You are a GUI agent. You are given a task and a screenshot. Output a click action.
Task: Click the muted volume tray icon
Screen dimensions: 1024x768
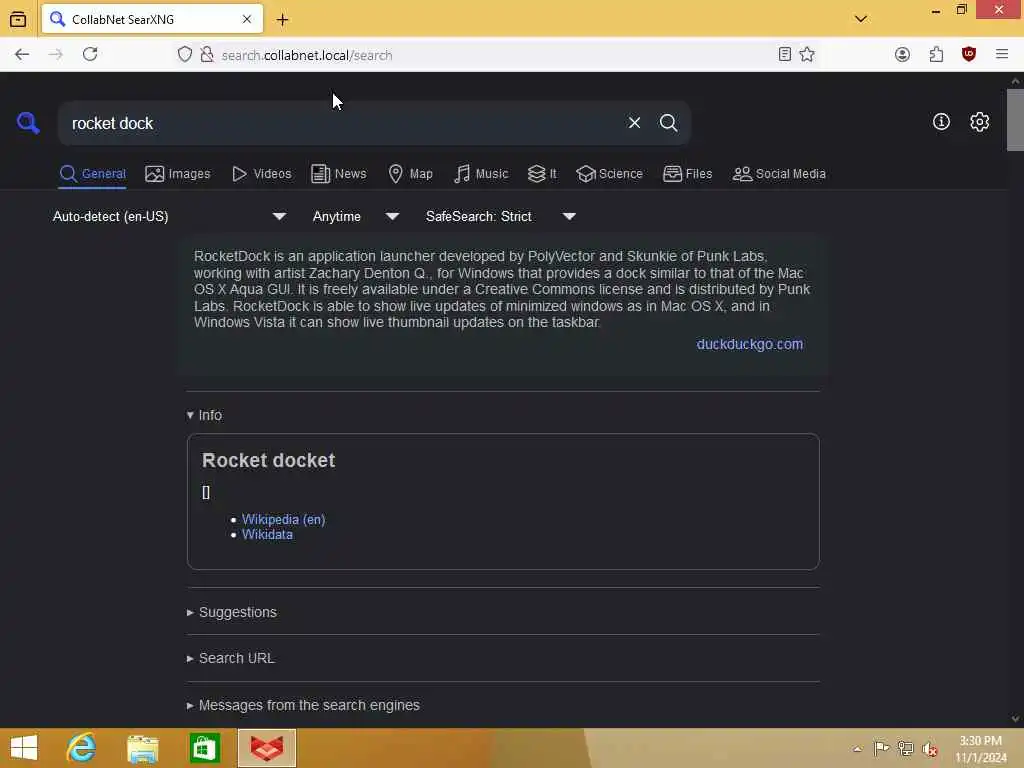(930, 749)
